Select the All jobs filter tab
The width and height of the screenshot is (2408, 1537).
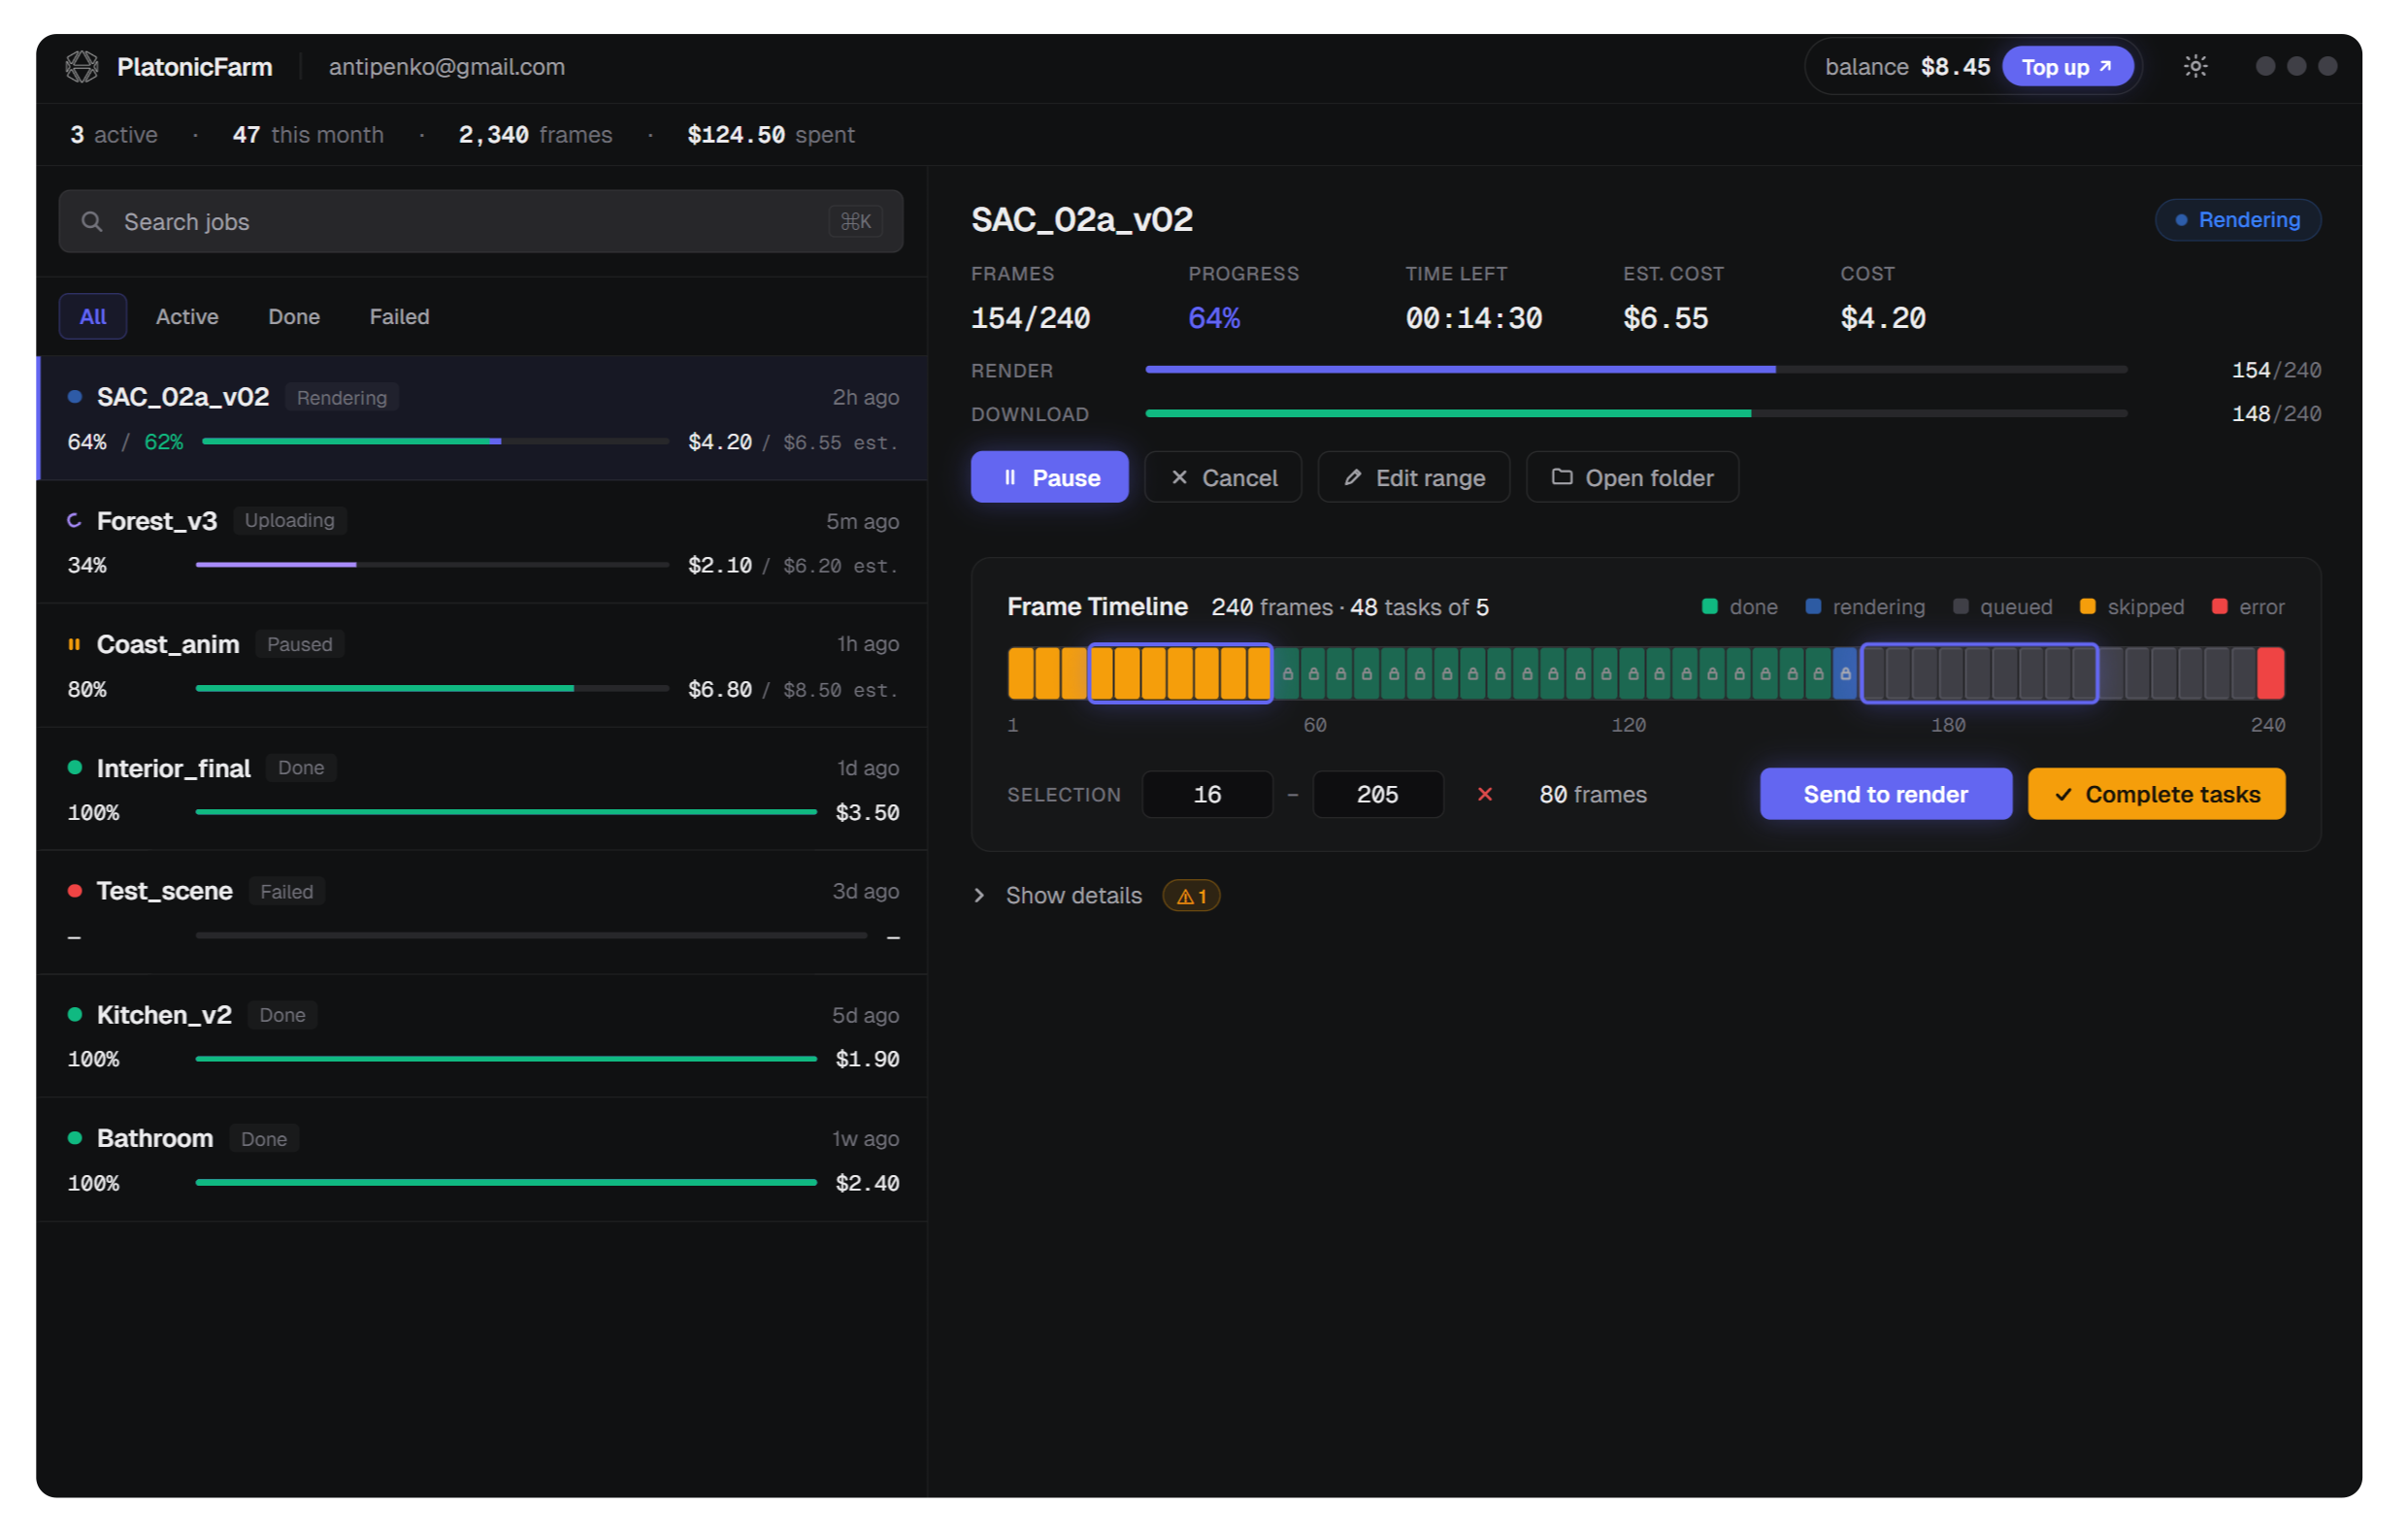[93, 317]
